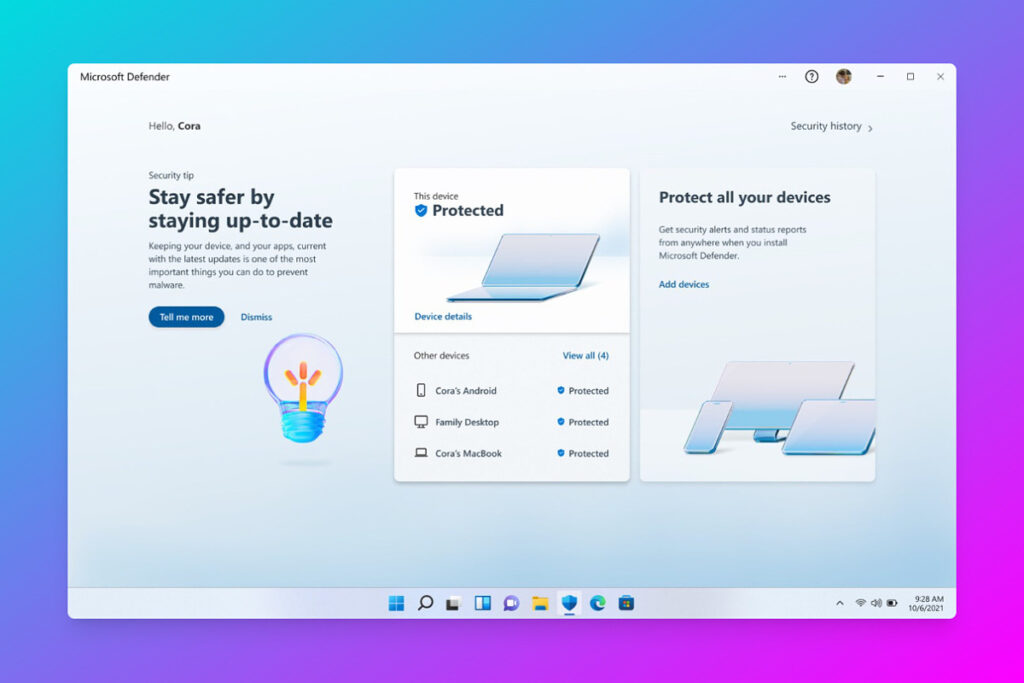Show hidden tray icons chevron
Screen dimensions: 1024x683
(840, 603)
